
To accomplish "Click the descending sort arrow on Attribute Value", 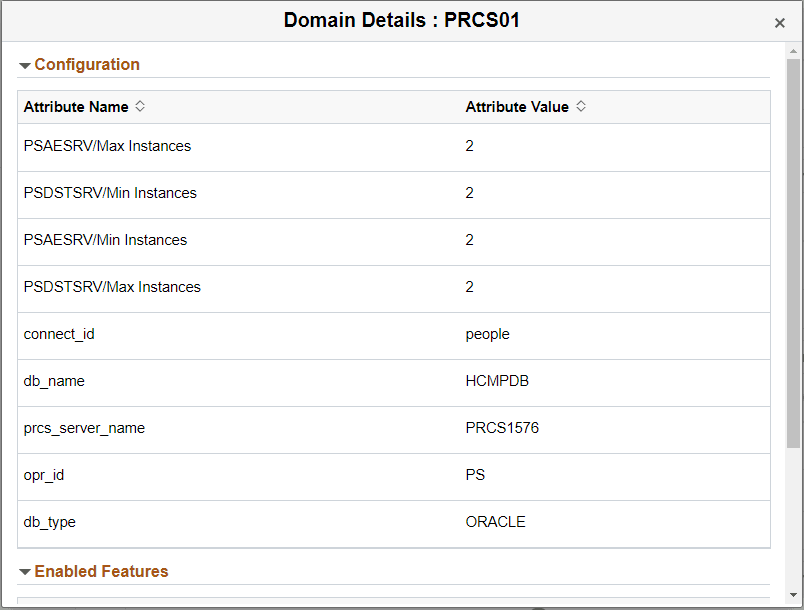I will 580,111.
